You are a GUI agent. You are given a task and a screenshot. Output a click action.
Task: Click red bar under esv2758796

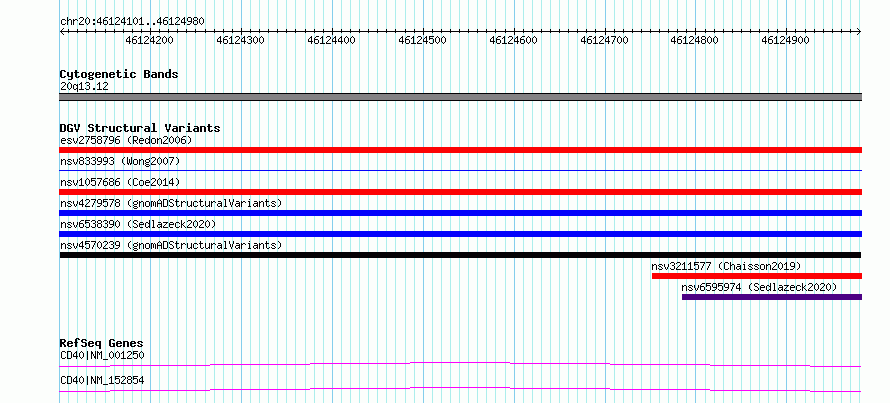[x=461, y=150]
